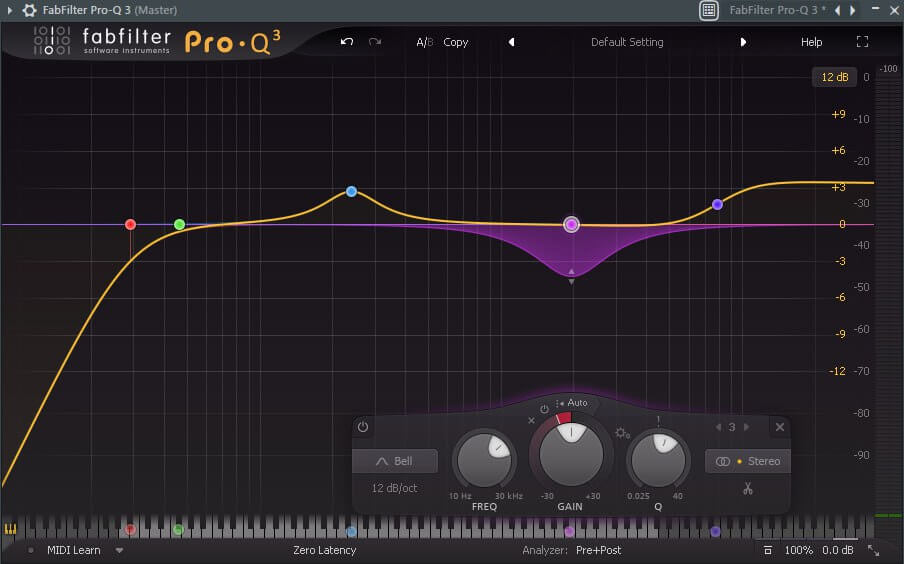
Task: Select the dark purple high shelf band node
Action: point(717,204)
